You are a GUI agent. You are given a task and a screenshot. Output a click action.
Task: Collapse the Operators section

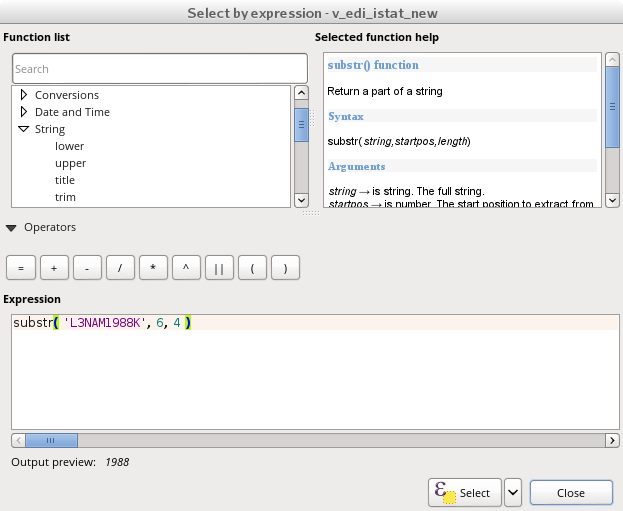coord(11,228)
